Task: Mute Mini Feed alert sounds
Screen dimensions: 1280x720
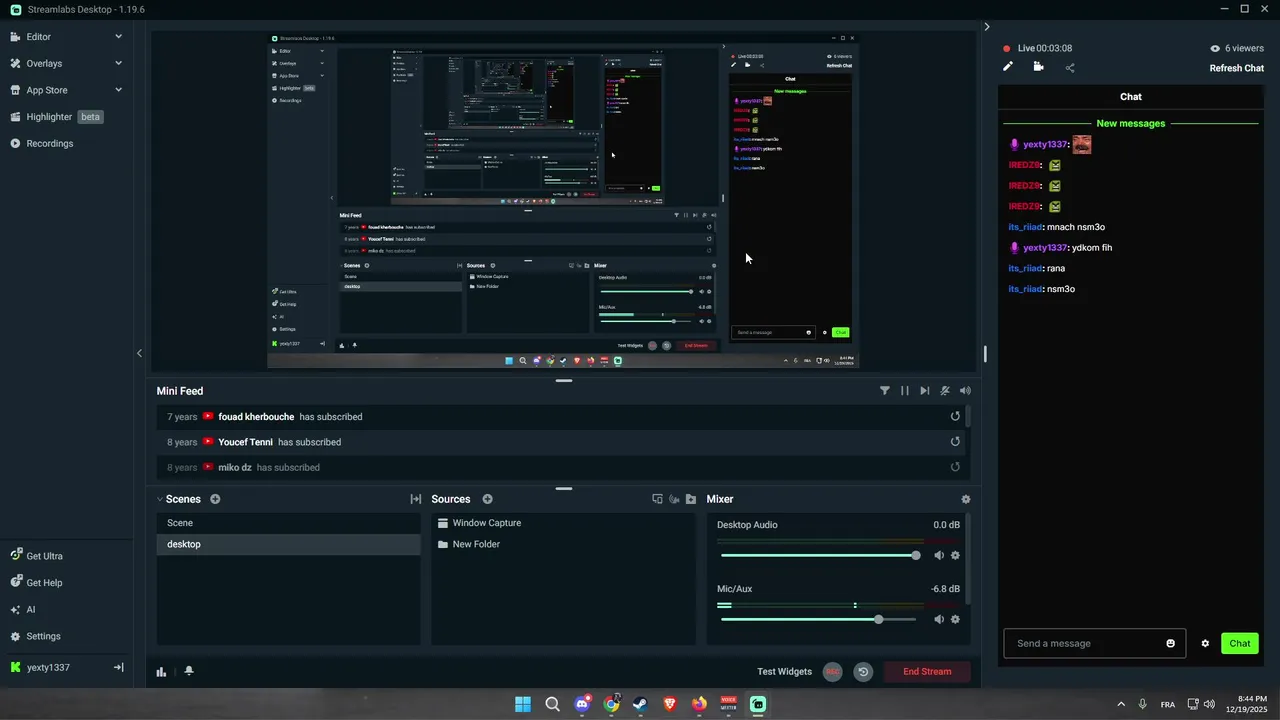Action: (x=965, y=391)
